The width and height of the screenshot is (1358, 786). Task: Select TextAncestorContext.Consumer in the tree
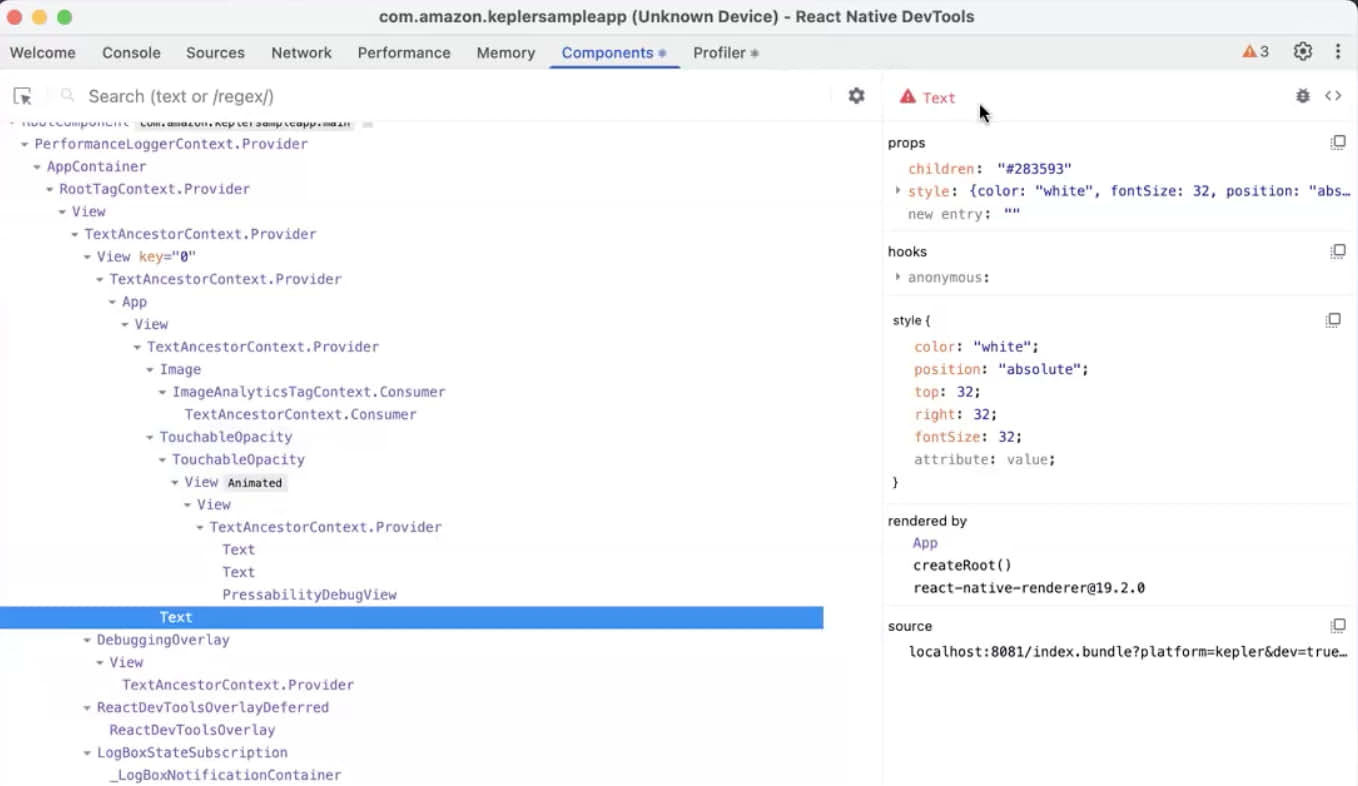(300, 415)
